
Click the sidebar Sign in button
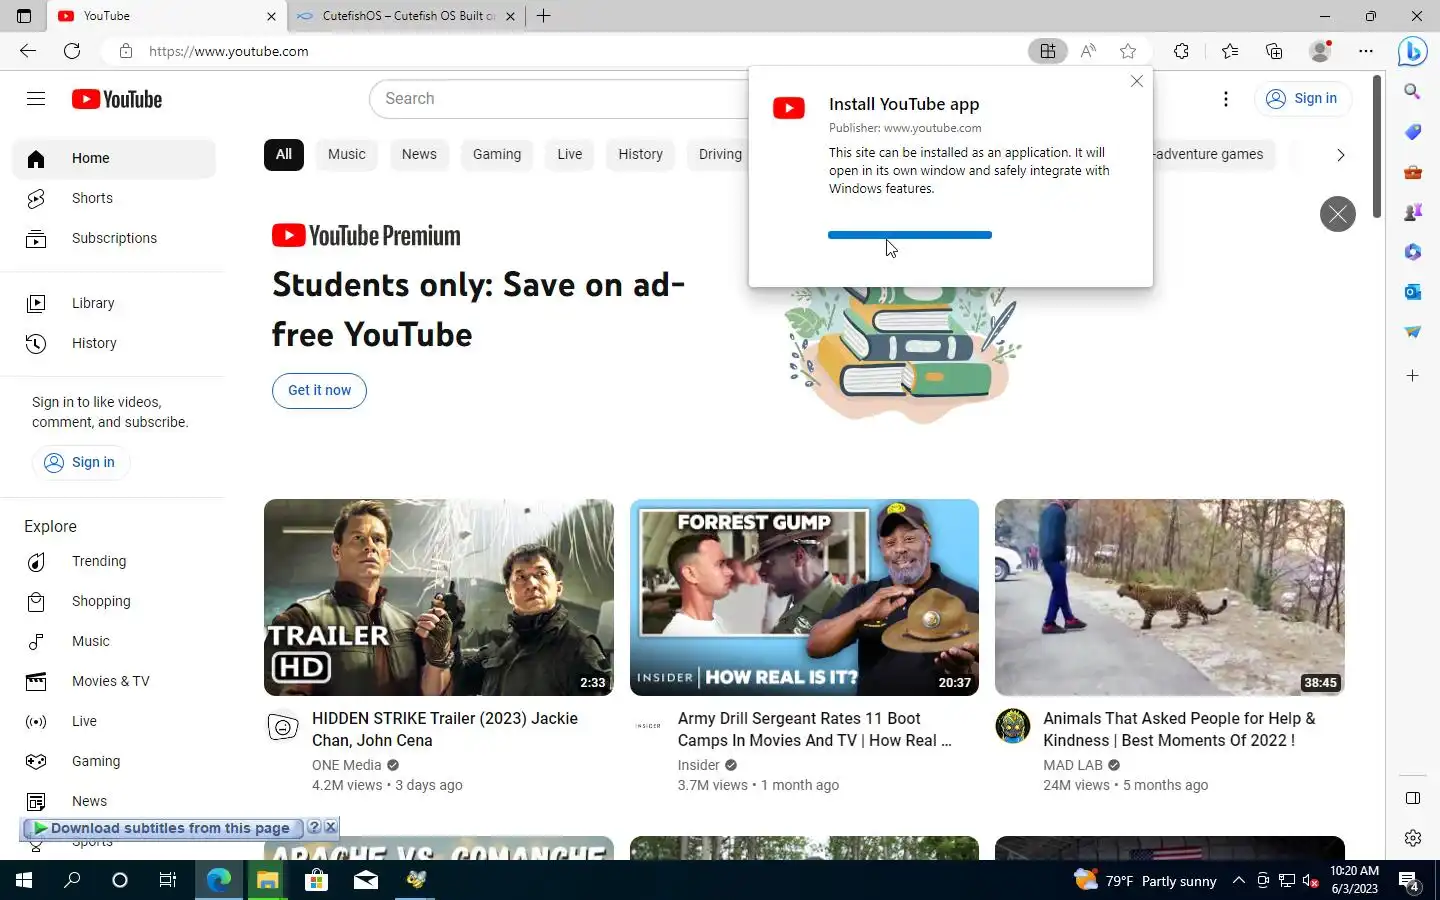[80, 462]
